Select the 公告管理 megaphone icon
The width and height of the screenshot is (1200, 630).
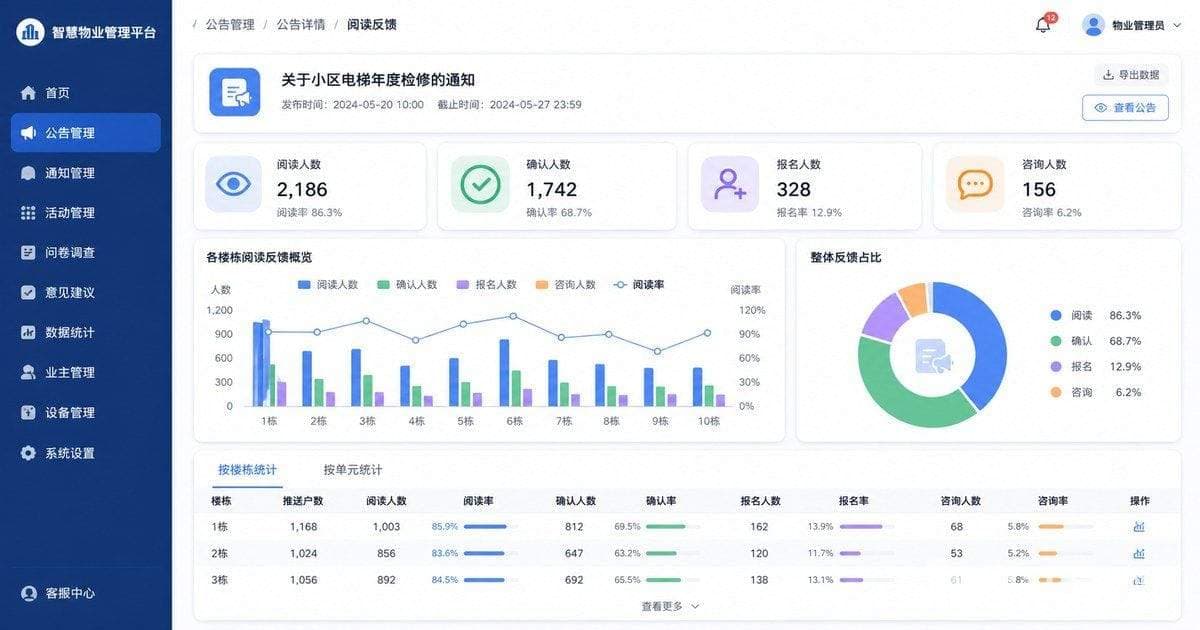click(28, 133)
